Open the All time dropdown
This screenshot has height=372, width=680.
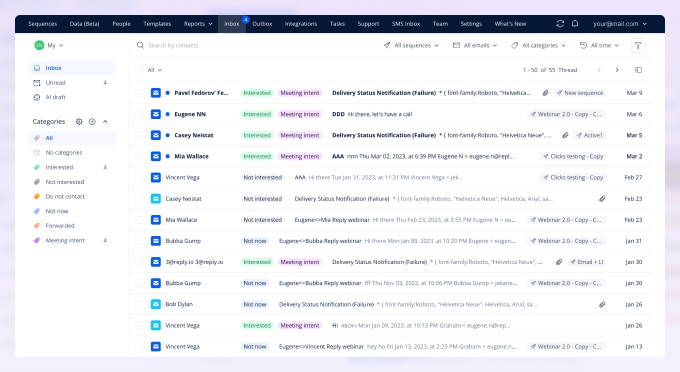click(x=599, y=45)
